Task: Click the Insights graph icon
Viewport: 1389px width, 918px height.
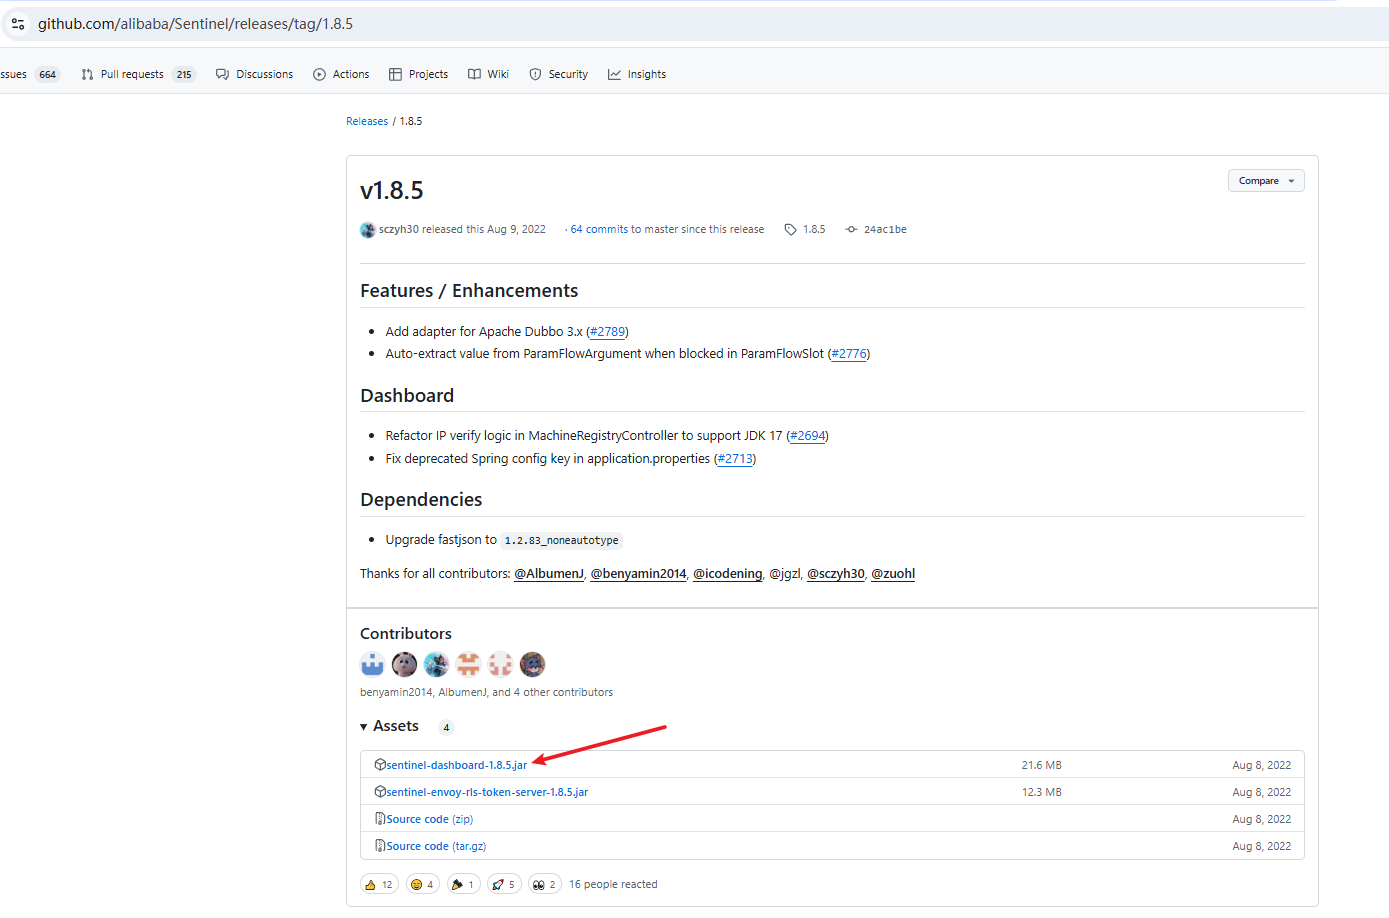Action: (615, 74)
